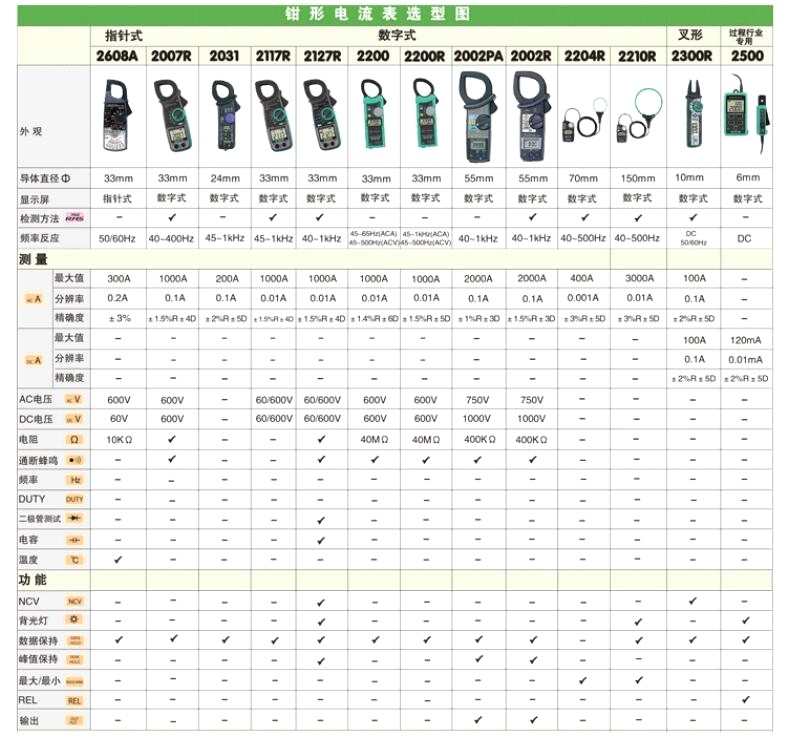790x737 pixels.
Task: Select the 2608A model column header
Action: (118, 56)
